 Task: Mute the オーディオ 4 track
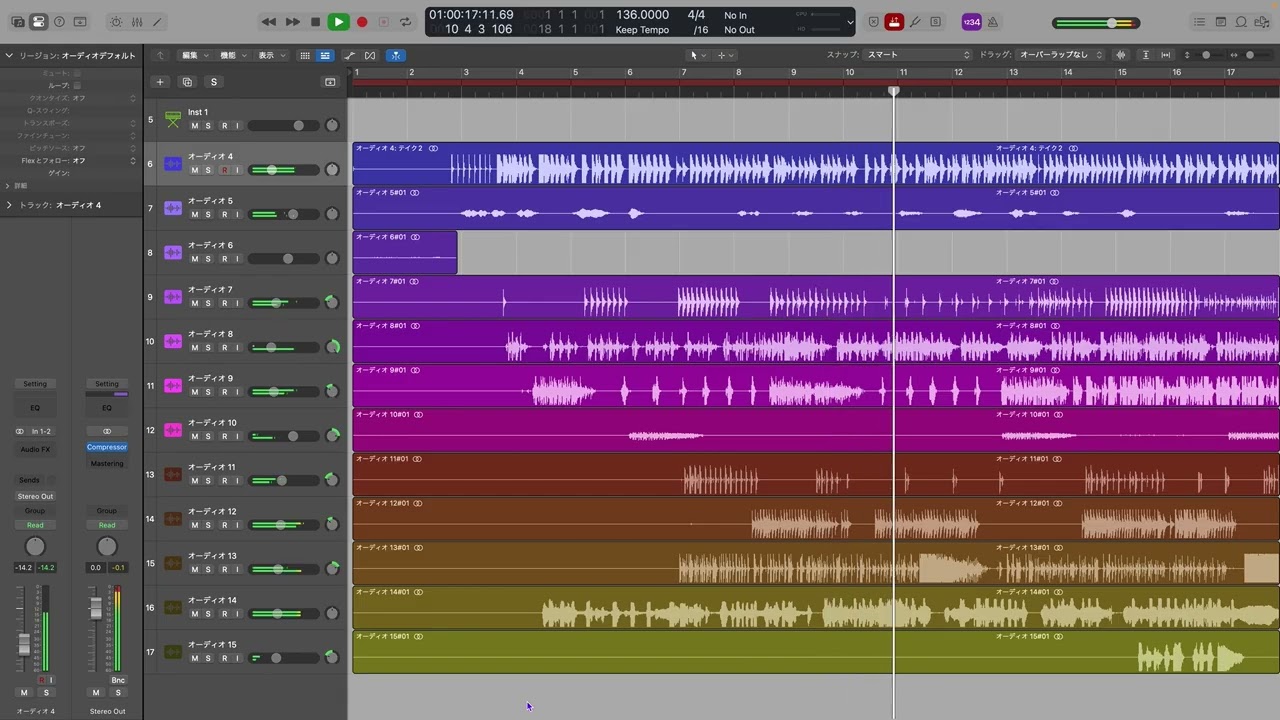pos(195,170)
